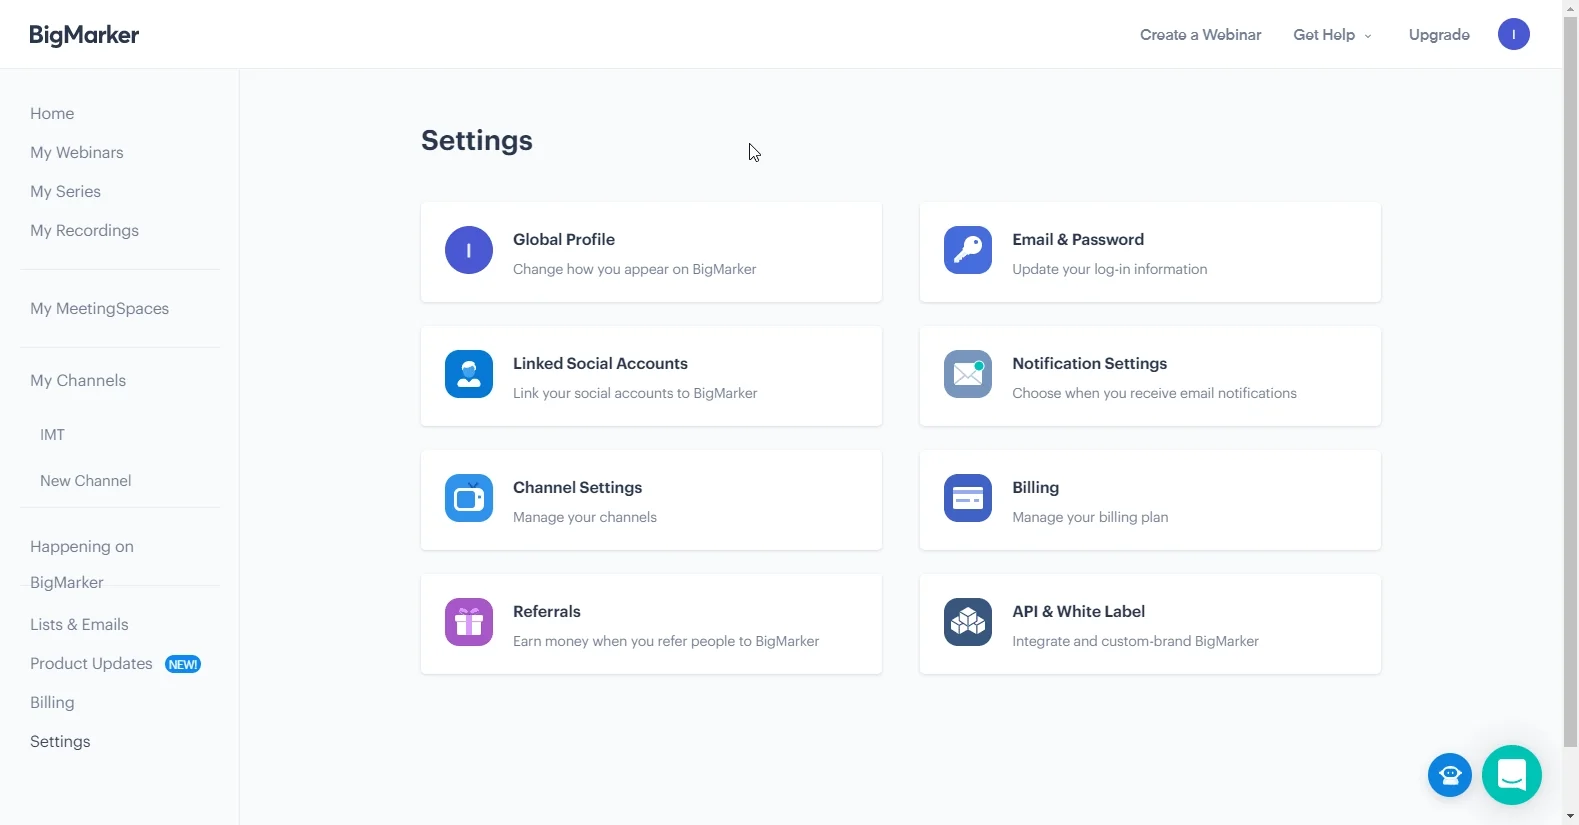This screenshot has height=825, width=1579.
Task: Open the user avatar menu in header
Action: tap(1513, 34)
